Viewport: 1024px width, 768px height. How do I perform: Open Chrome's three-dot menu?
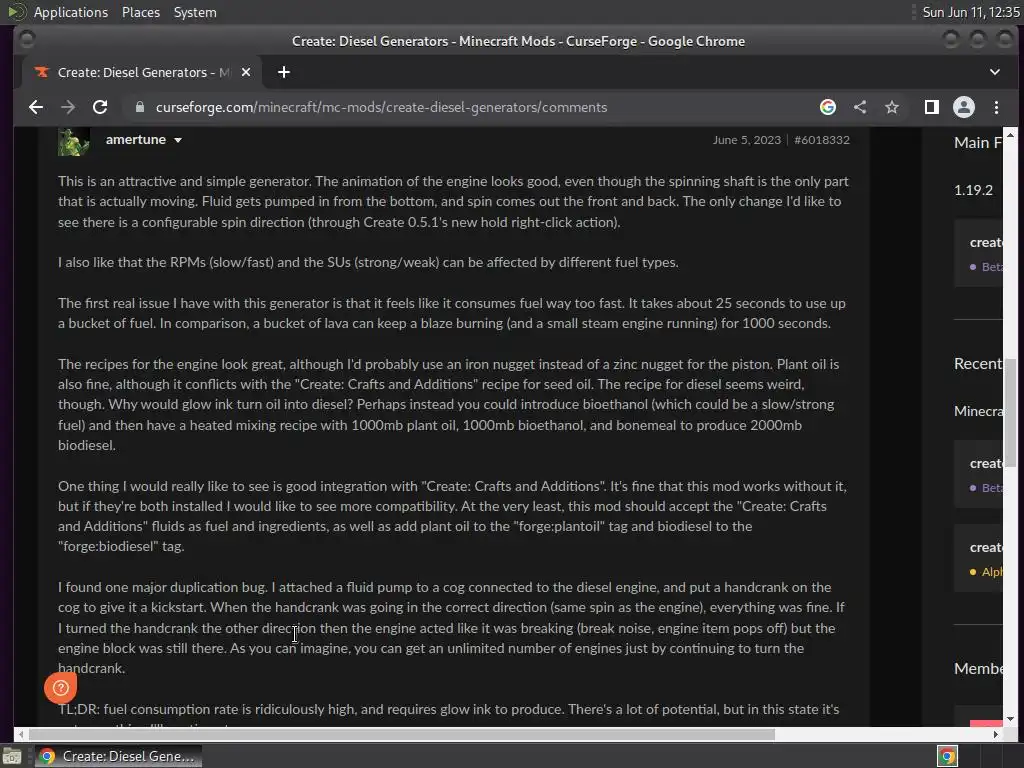(x=996, y=107)
